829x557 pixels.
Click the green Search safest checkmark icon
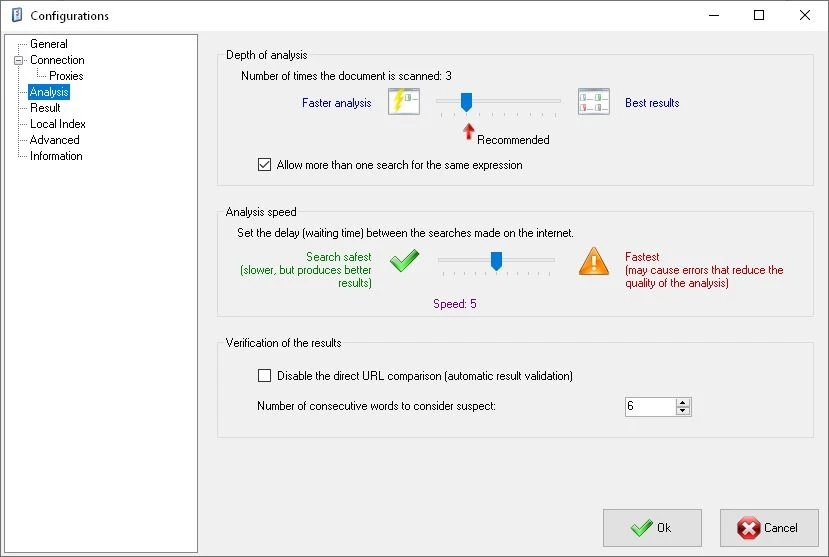404,262
